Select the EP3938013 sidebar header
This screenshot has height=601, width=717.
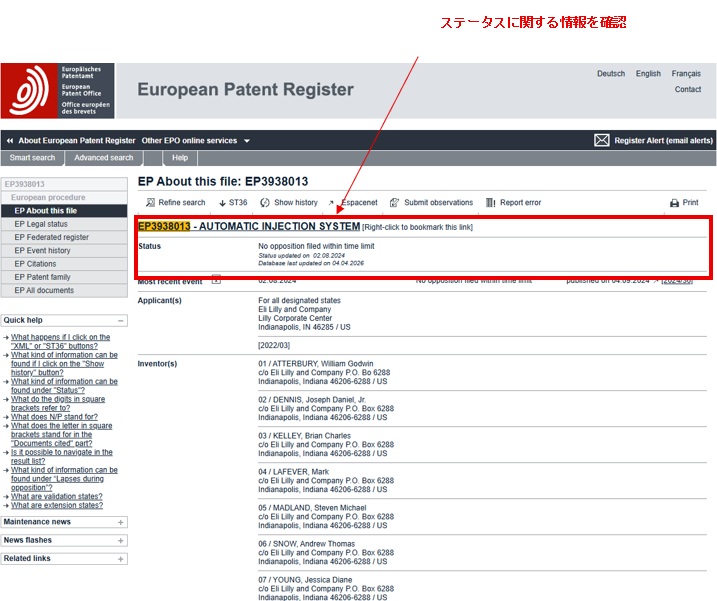tap(64, 184)
